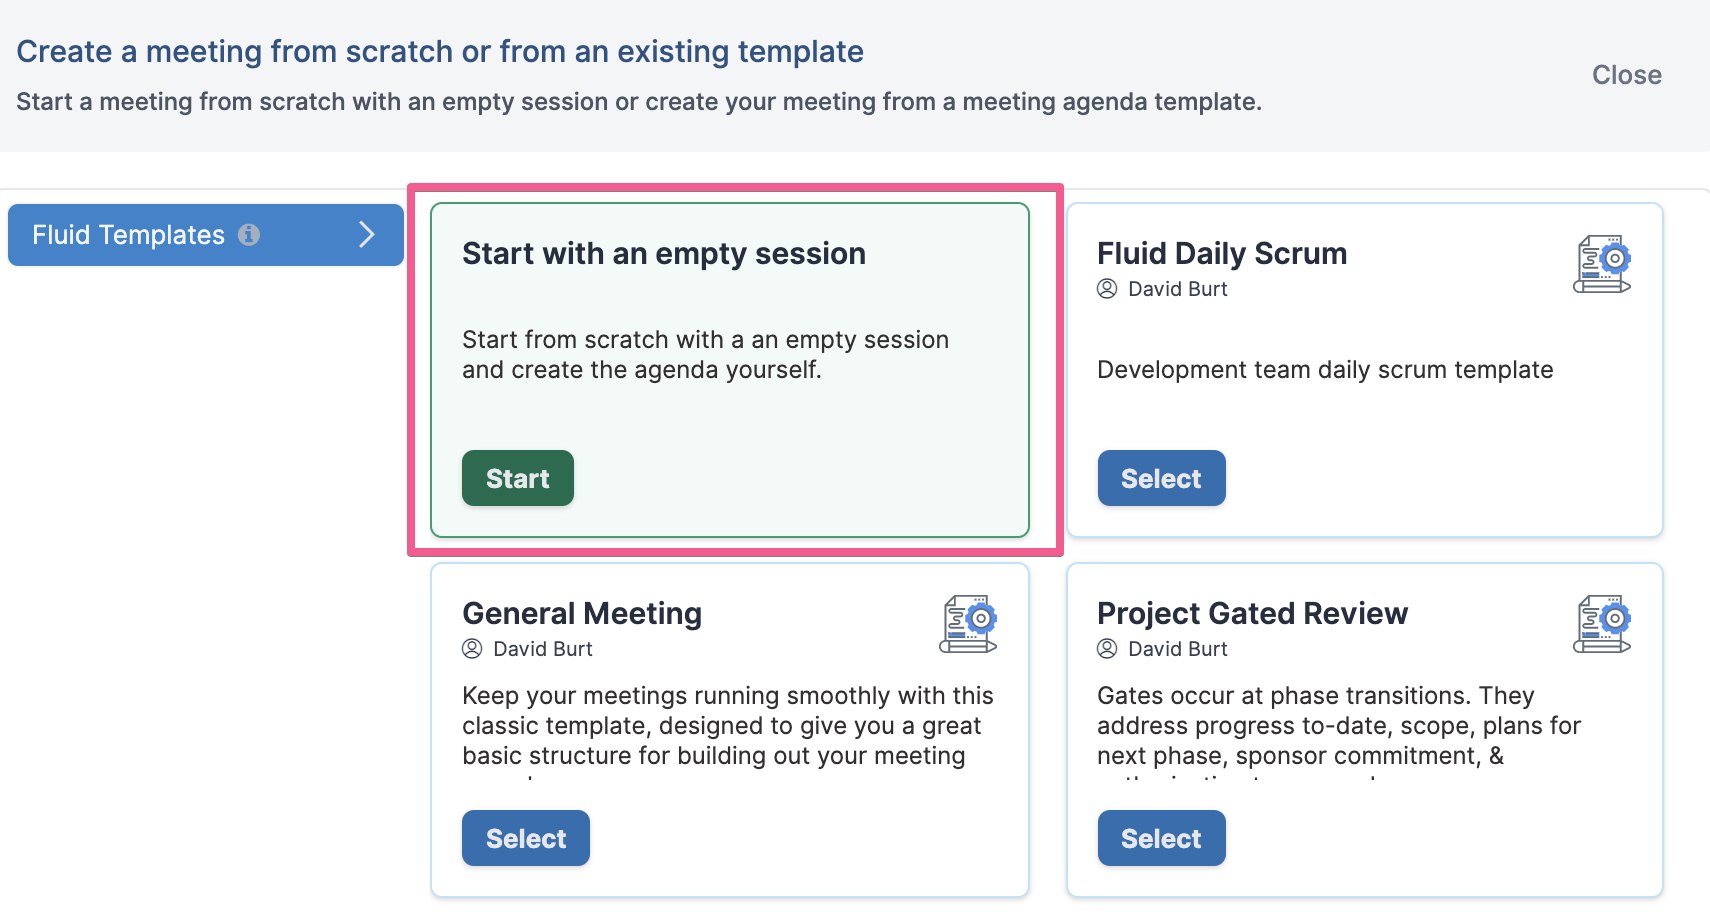The image size is (1710, 918).
Task: Click the General Meeting title
Action: point(582,613)
